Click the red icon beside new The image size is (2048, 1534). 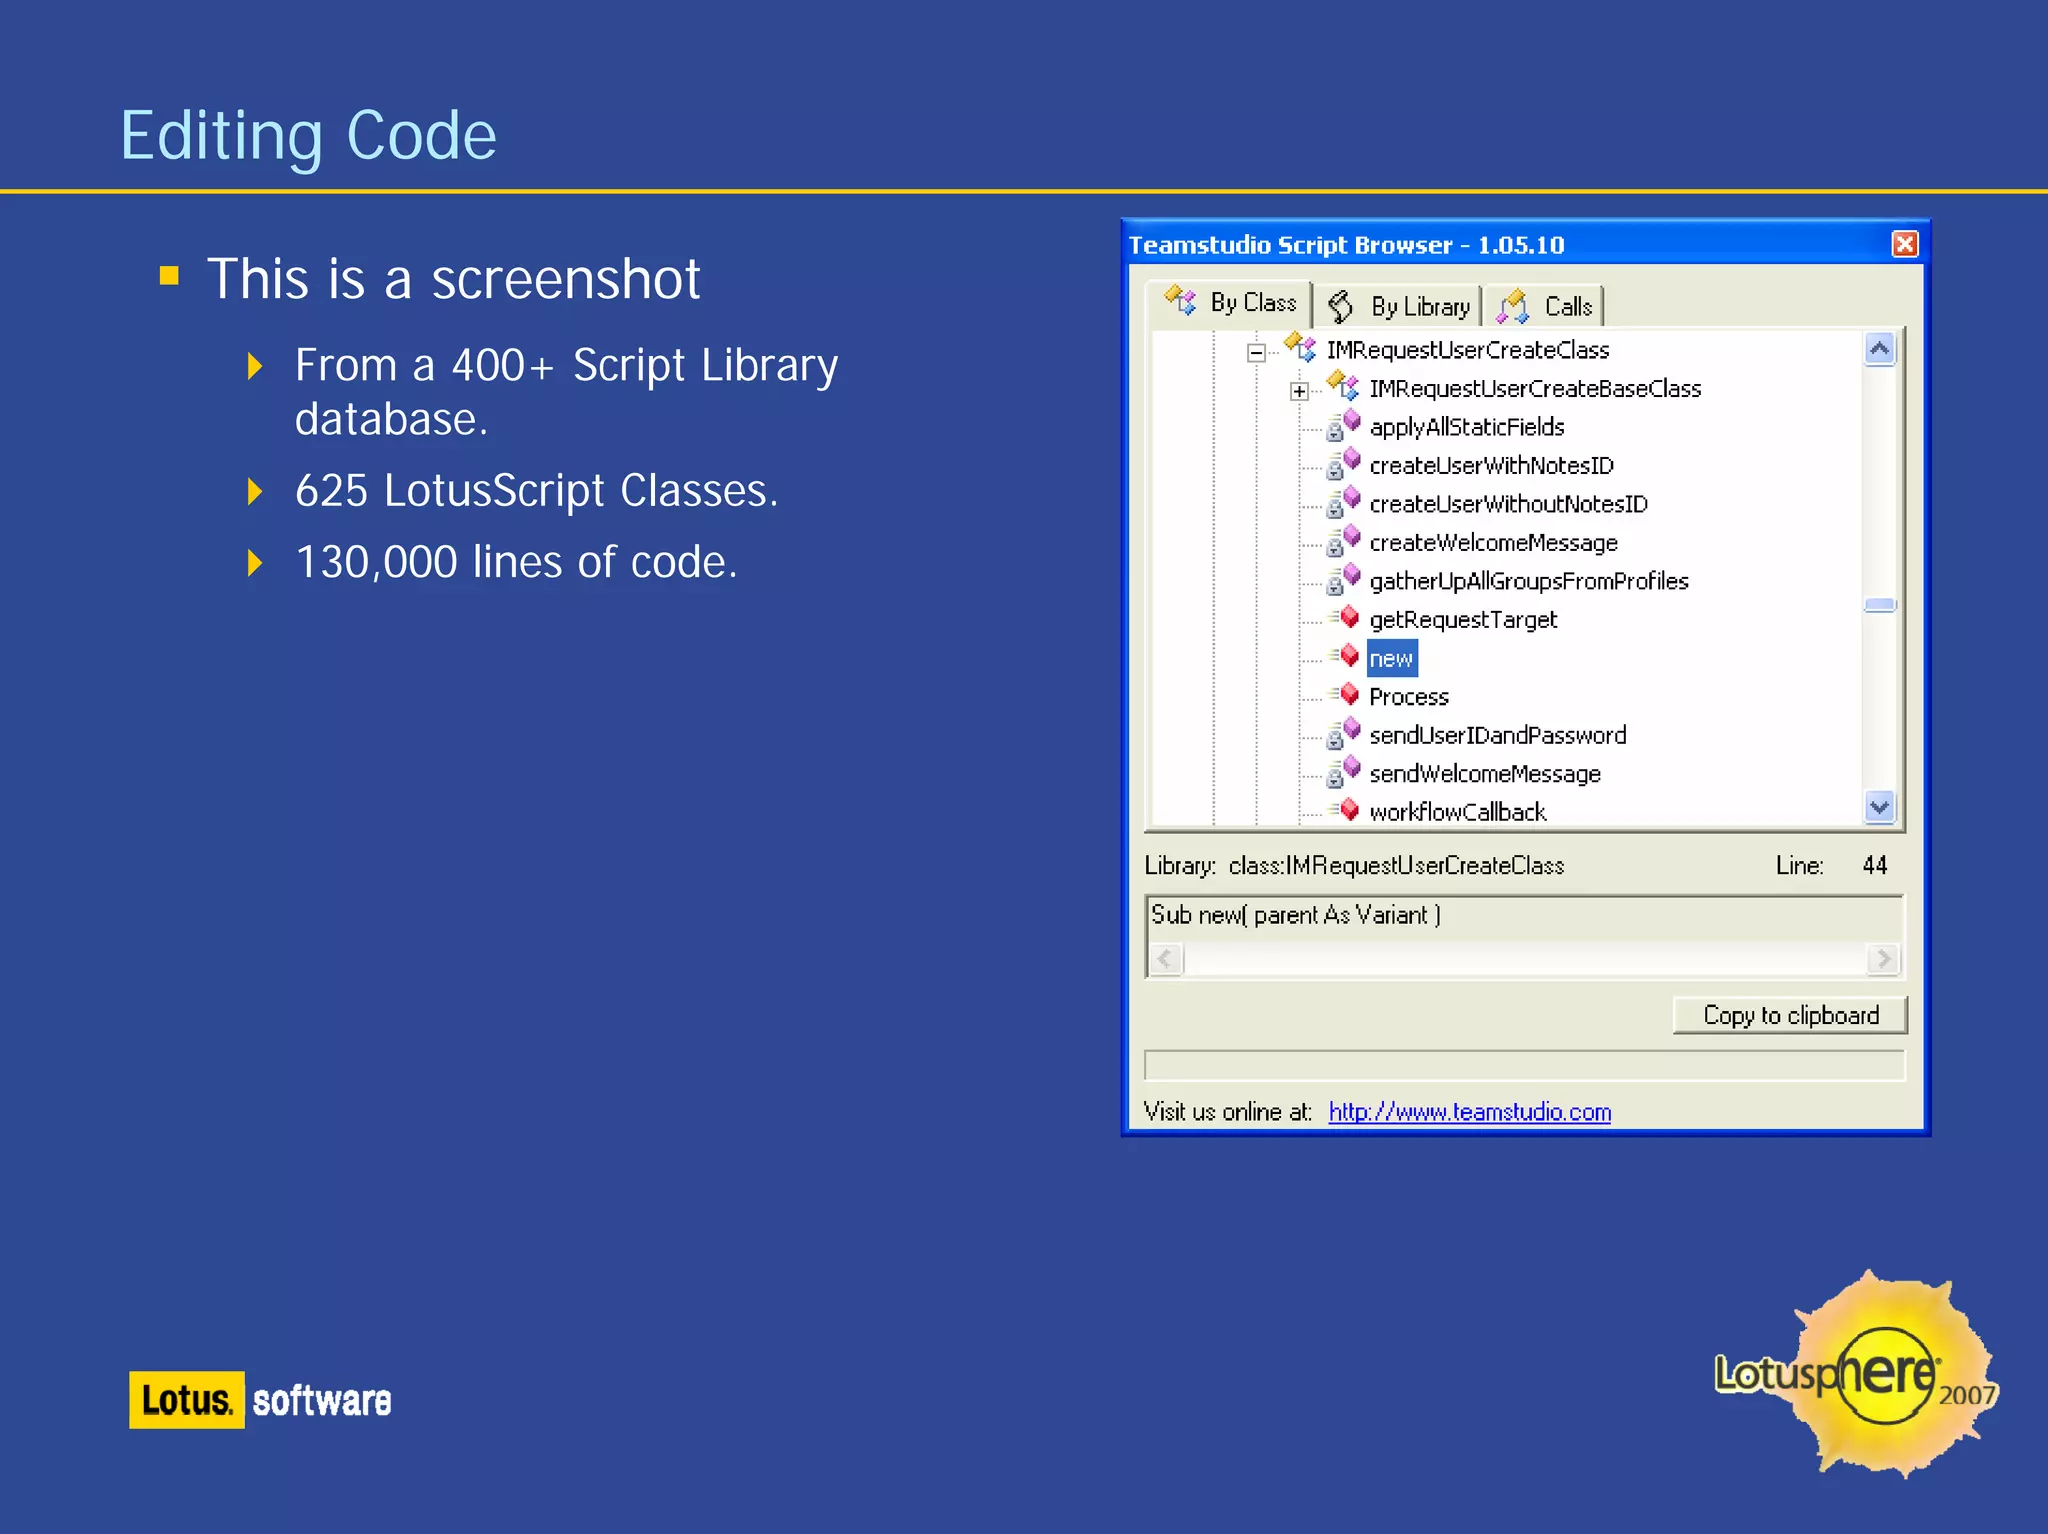pos(1344,656)
